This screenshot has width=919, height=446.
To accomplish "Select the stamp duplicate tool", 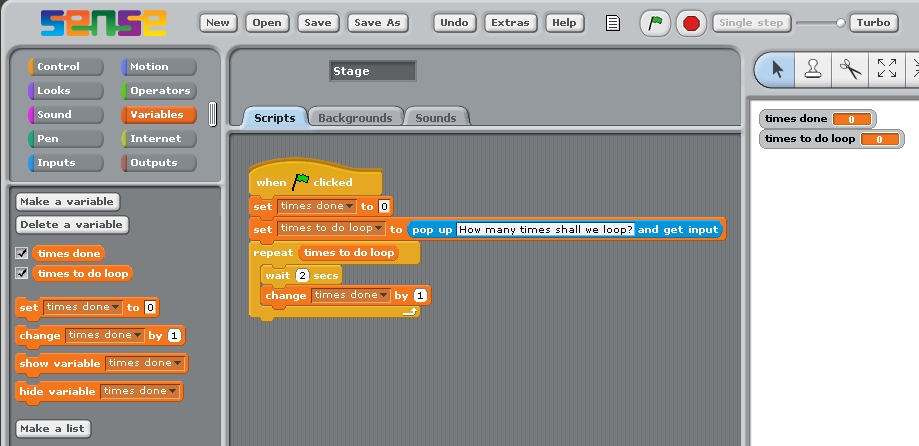I will point(812,70).
